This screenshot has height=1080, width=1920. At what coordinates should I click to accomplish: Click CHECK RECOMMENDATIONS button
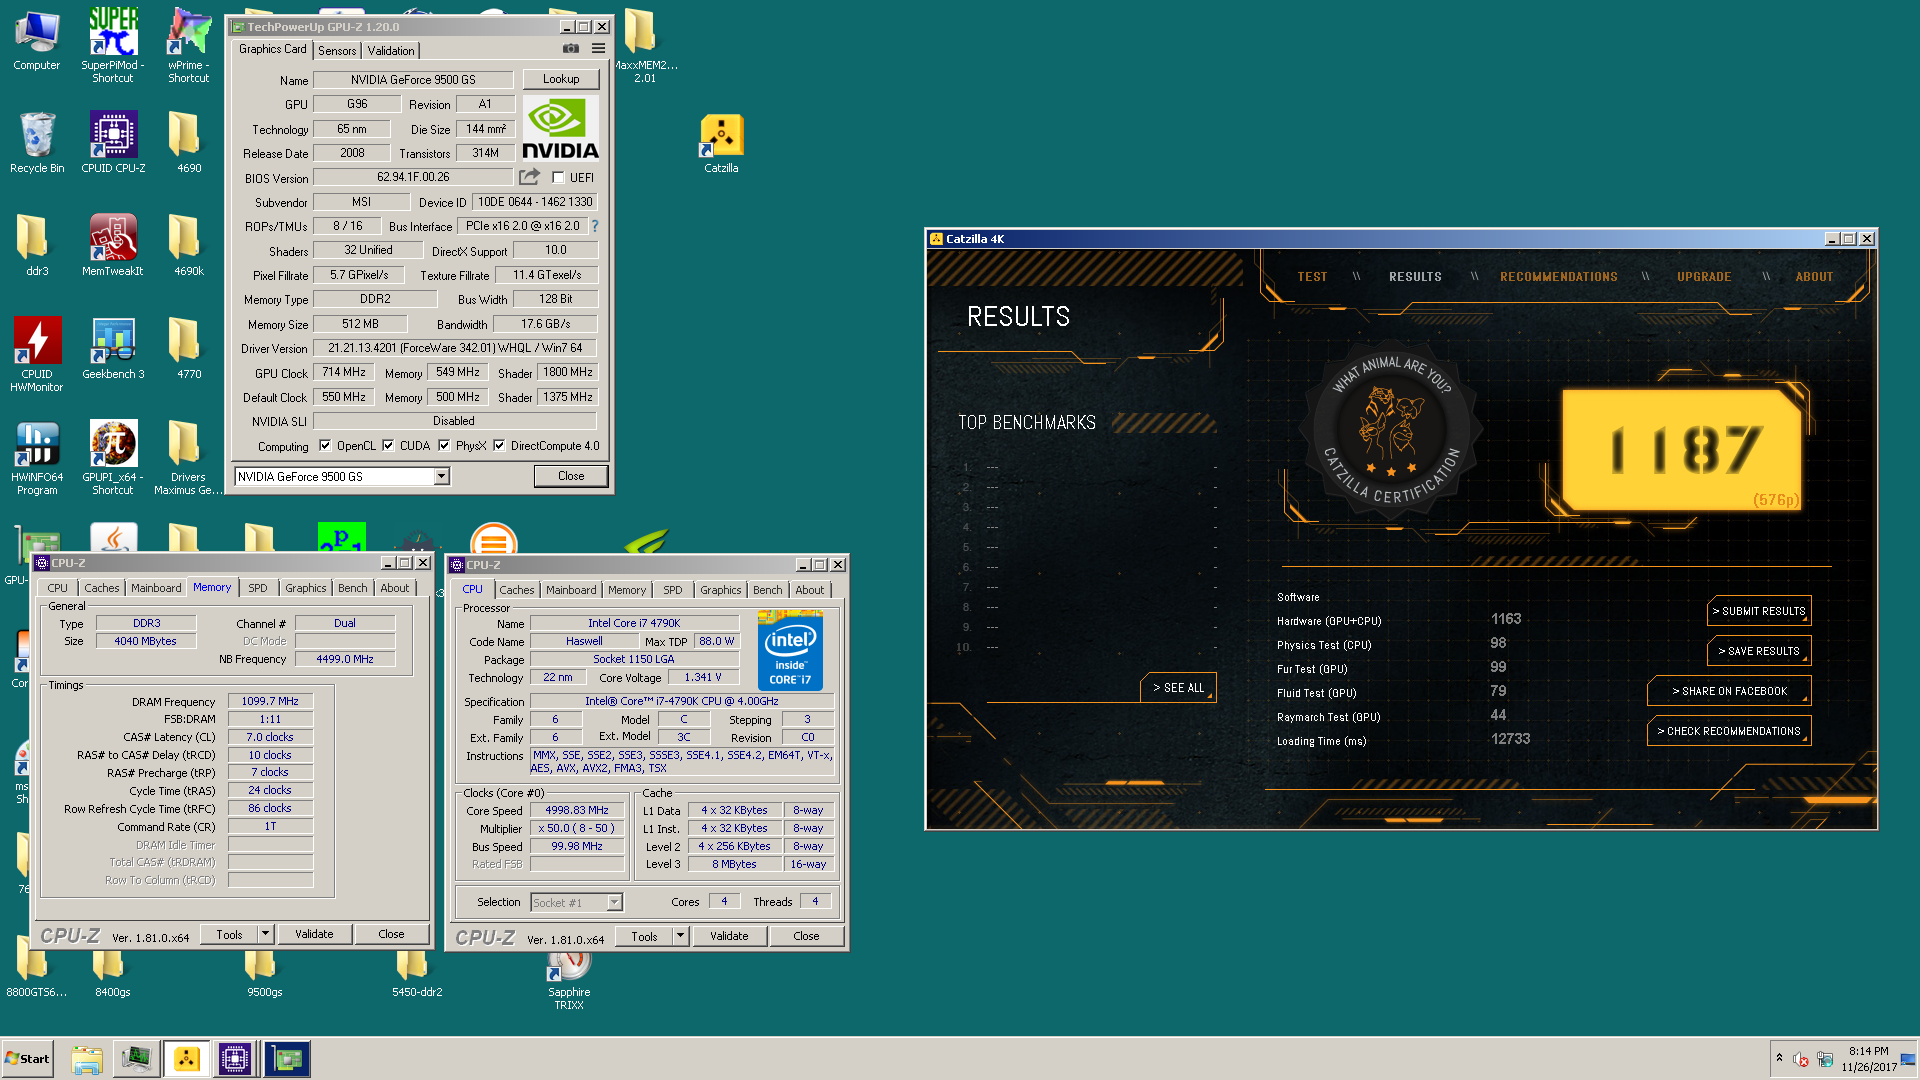(1729, 731)
